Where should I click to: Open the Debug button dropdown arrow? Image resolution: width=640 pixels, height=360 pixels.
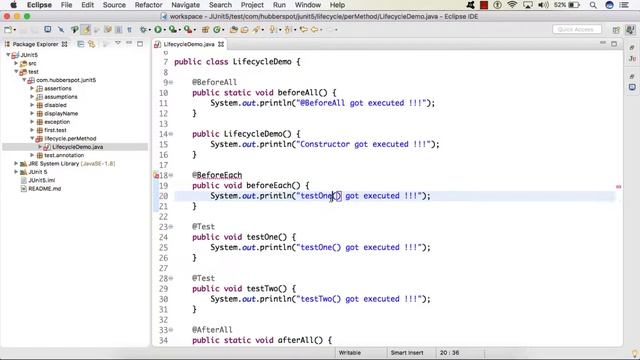tap(150, 30)
